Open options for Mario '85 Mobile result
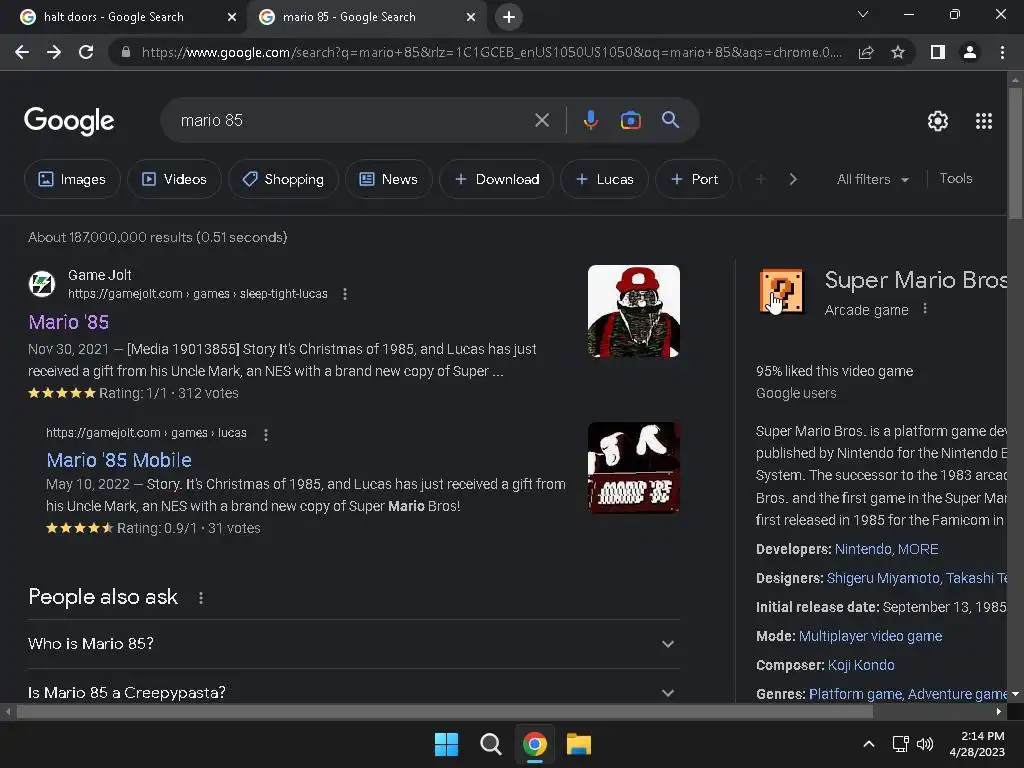This screenshot has width=1024, height=768. (x=266, y=434)
